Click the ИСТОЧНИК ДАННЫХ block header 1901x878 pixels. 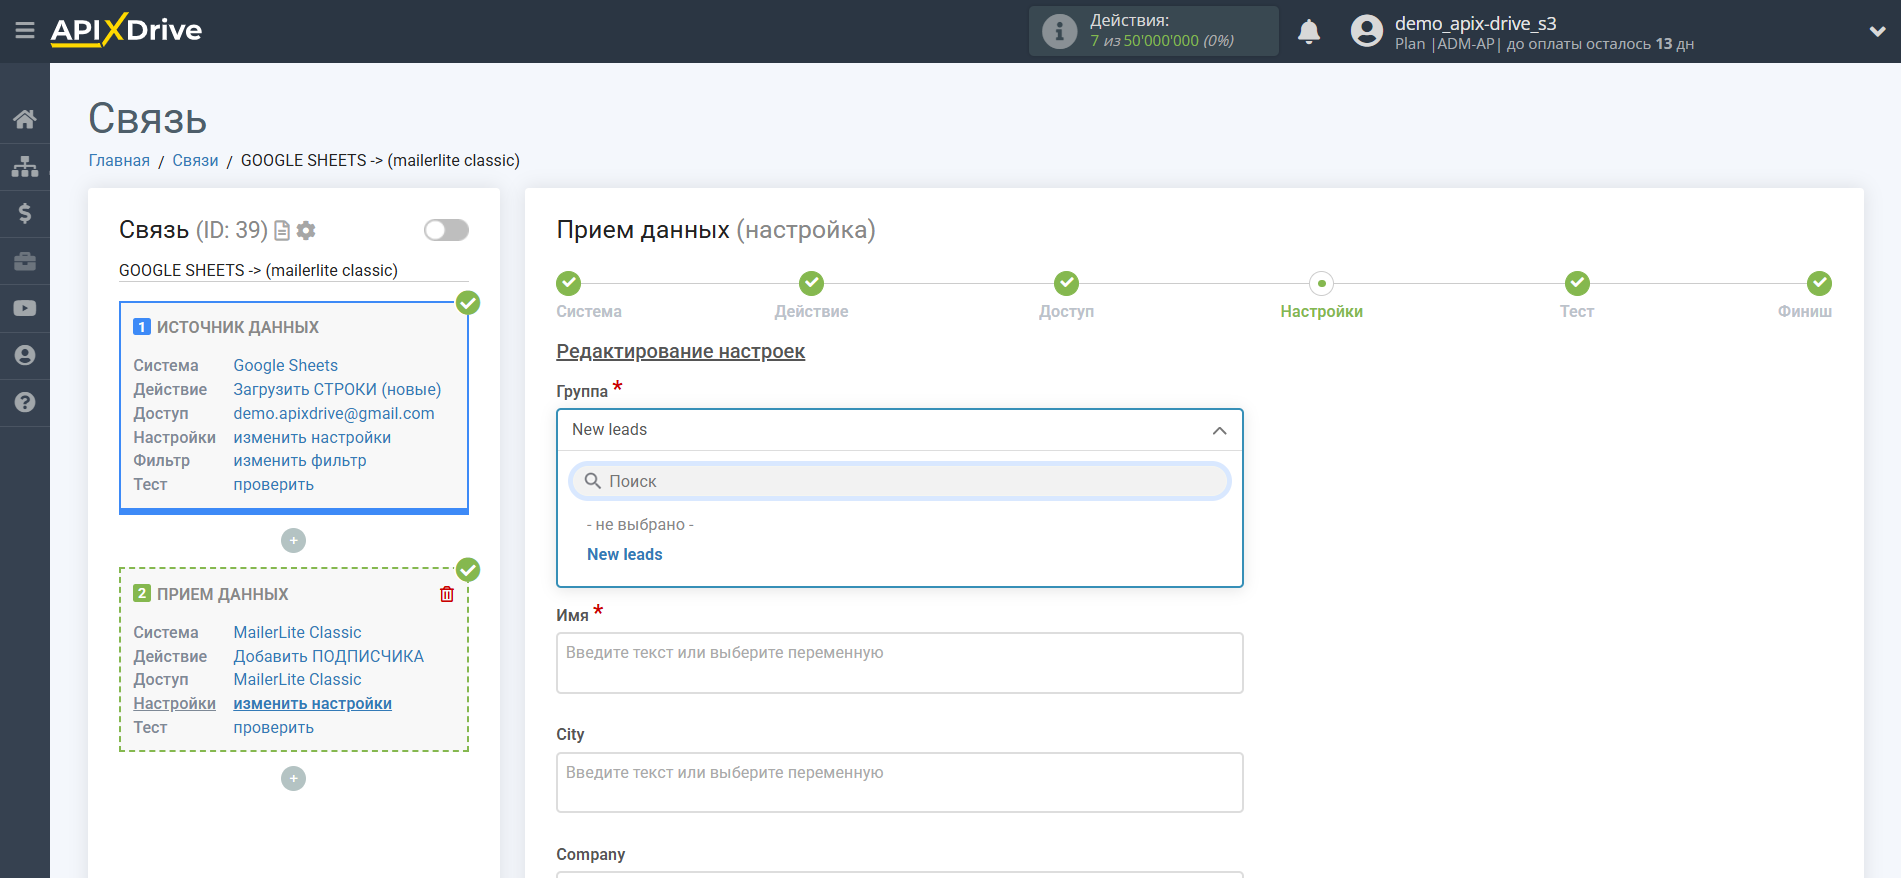pyautogui.click(x=238, y=328)
